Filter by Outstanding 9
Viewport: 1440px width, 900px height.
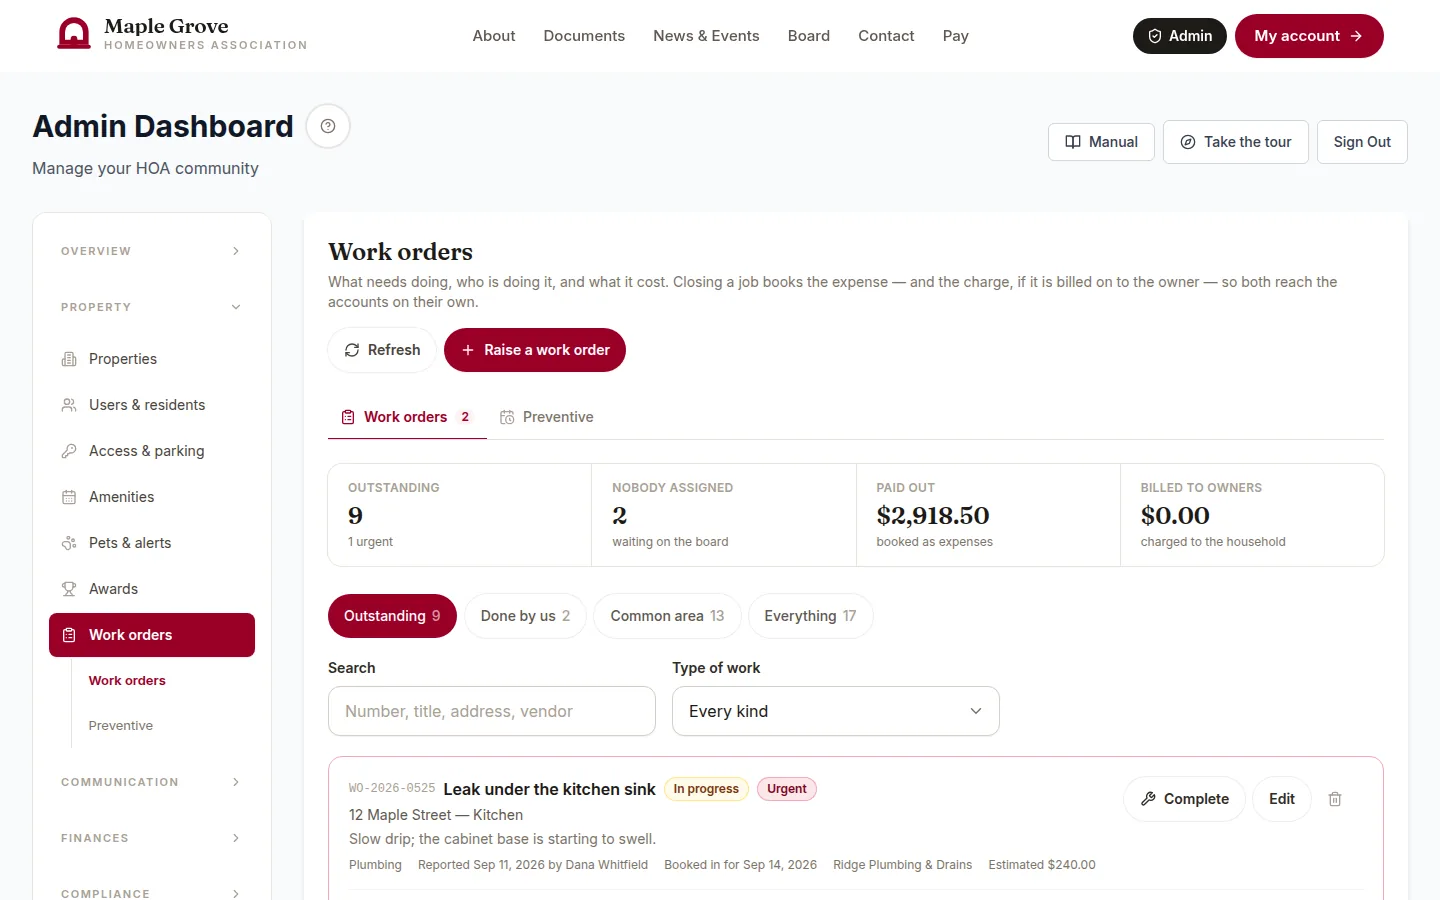click(x=392, y=616)
